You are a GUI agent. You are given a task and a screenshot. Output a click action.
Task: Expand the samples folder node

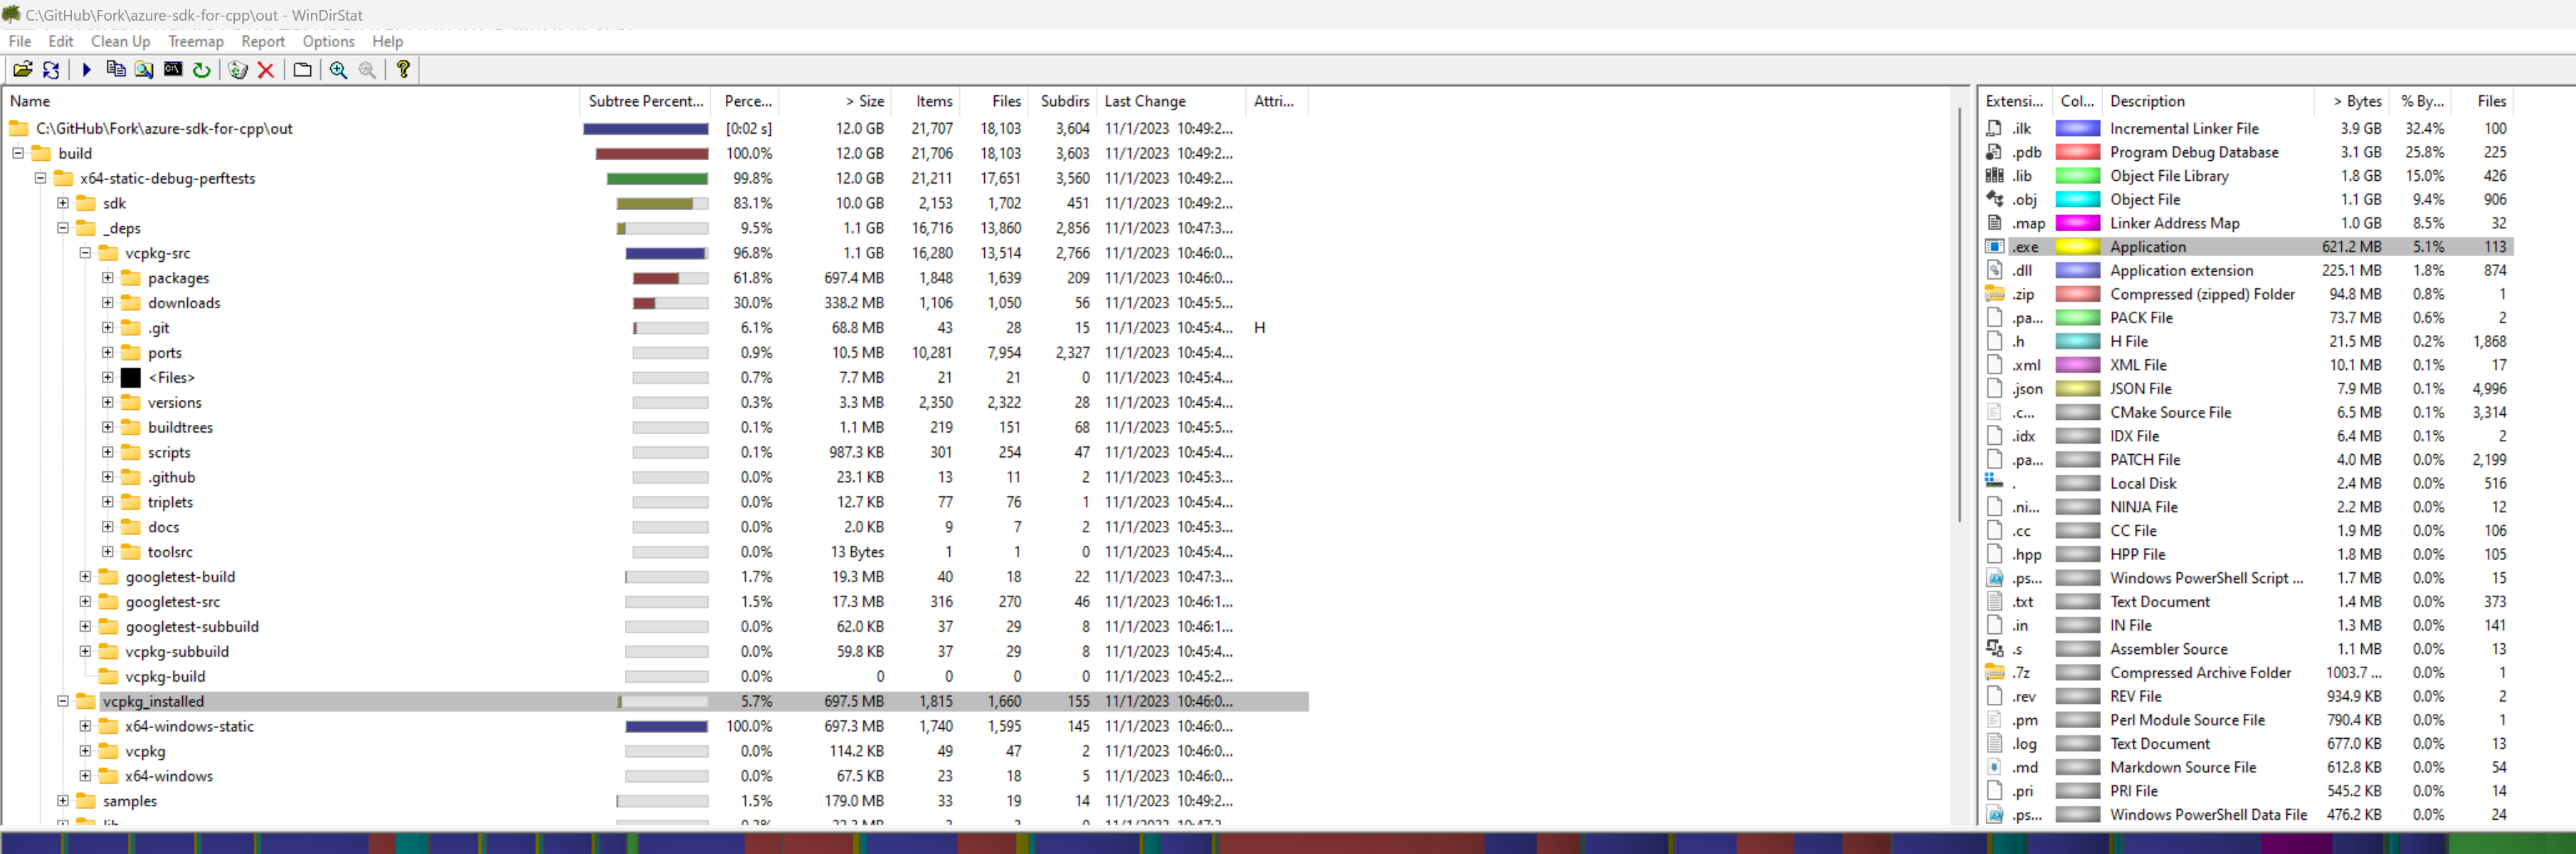pos(63,801)
